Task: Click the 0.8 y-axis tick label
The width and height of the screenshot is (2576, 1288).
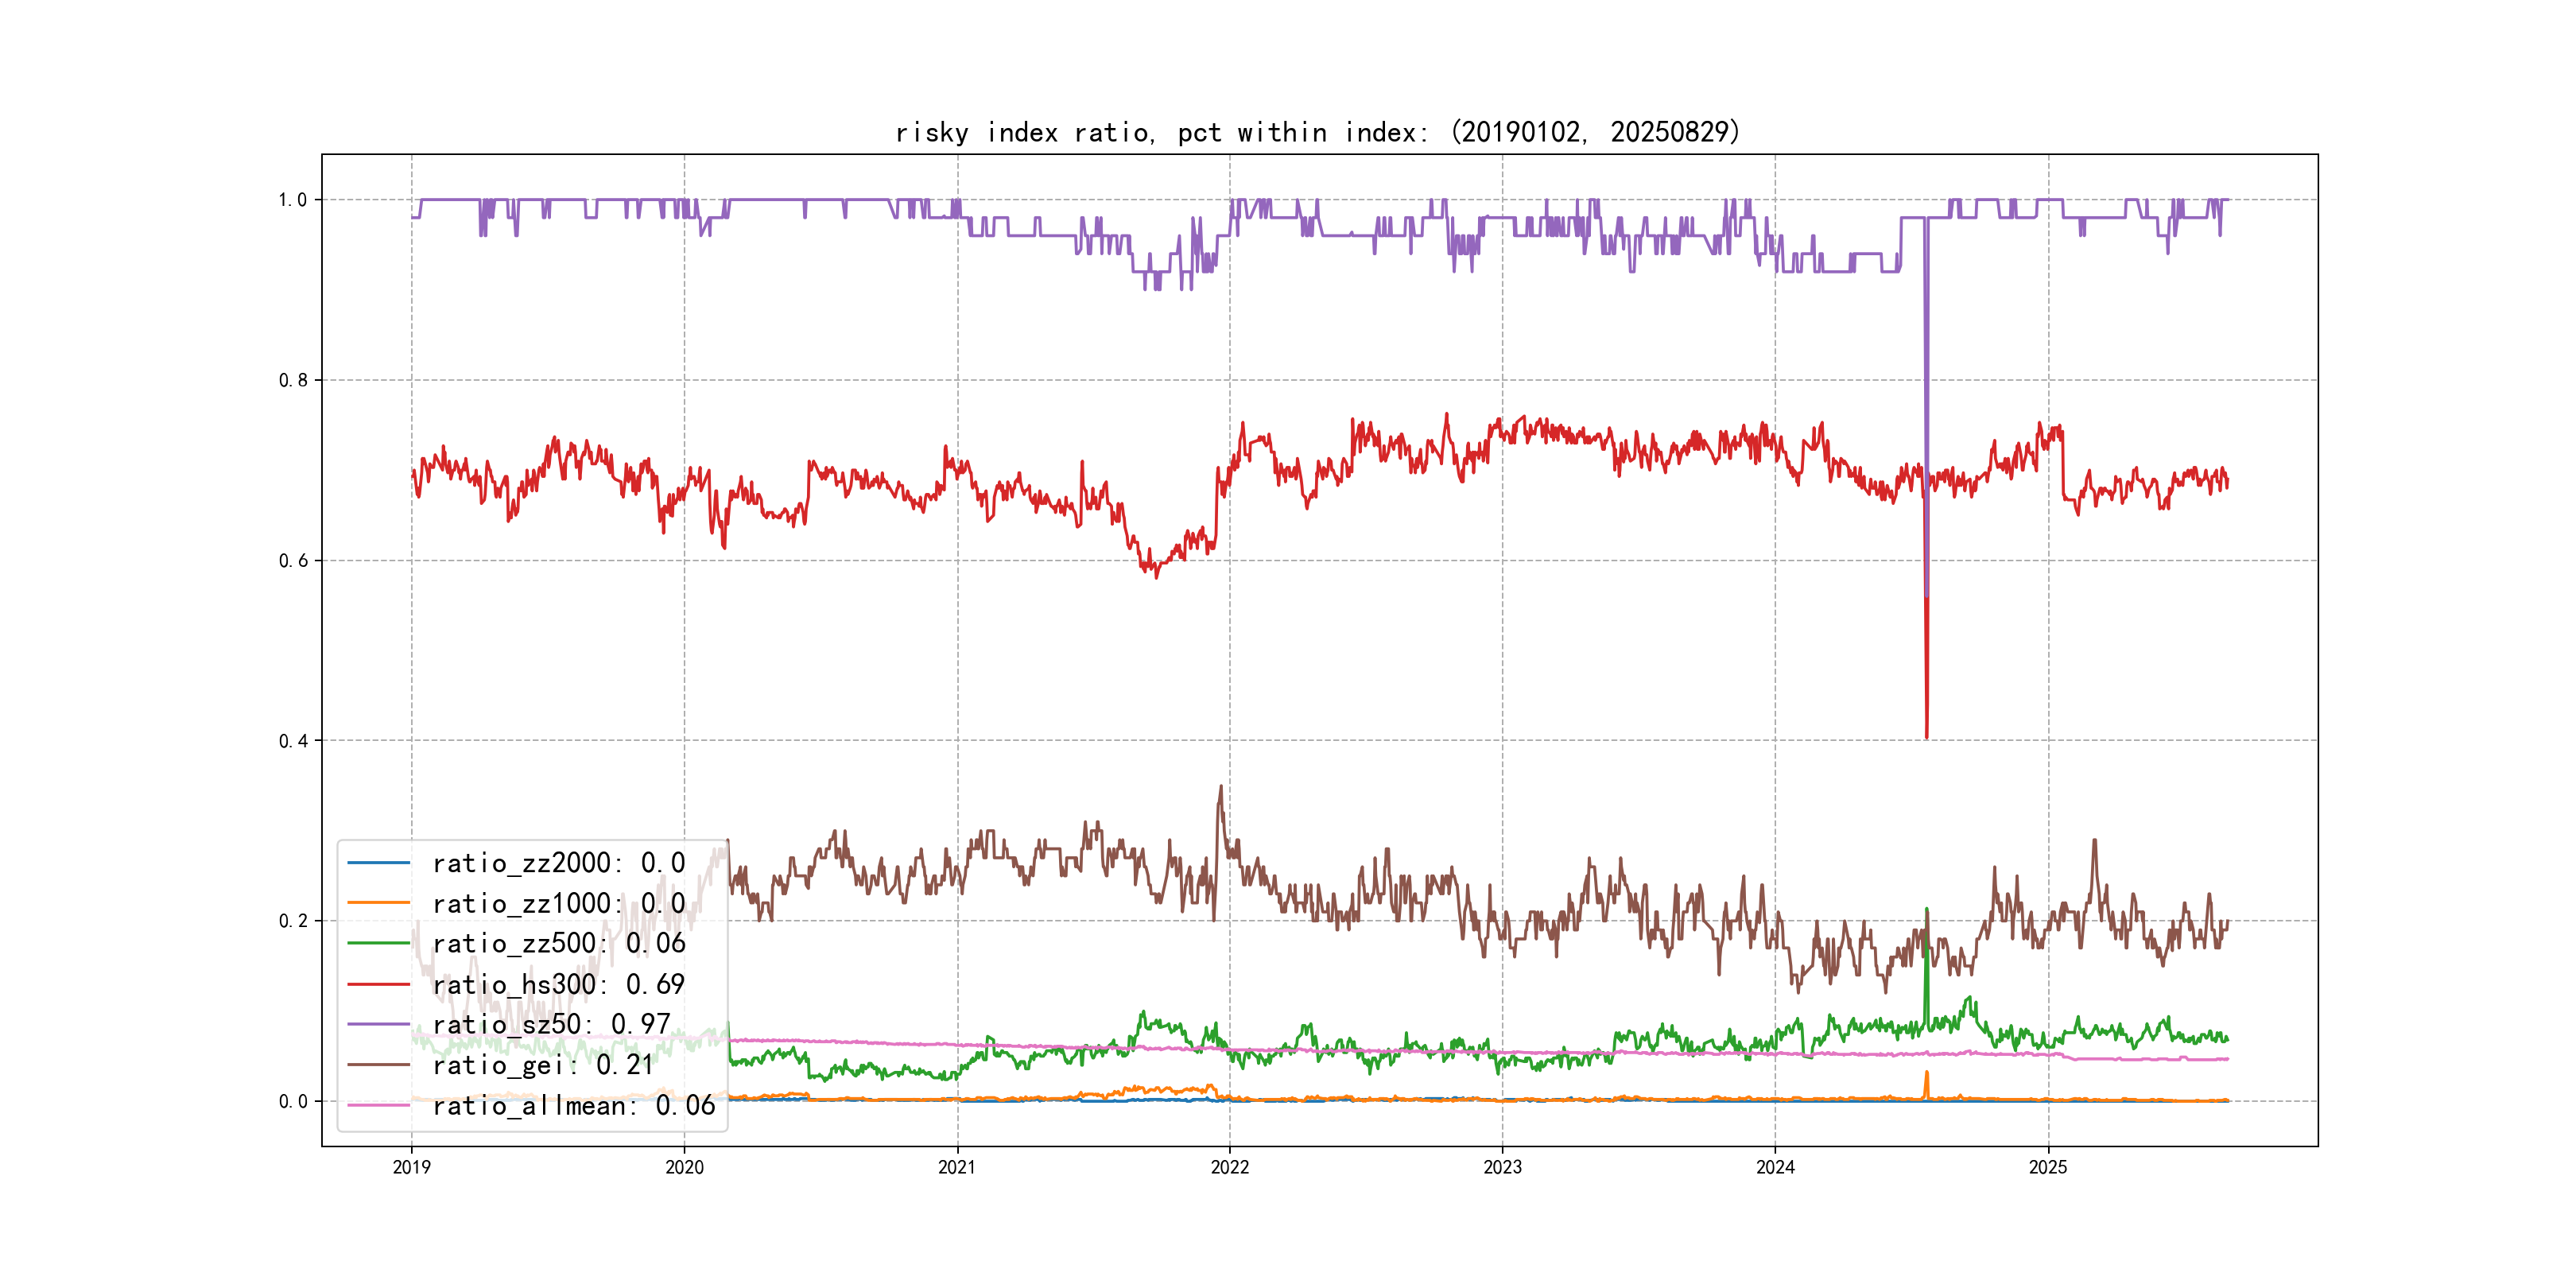Action: [292, 380]
